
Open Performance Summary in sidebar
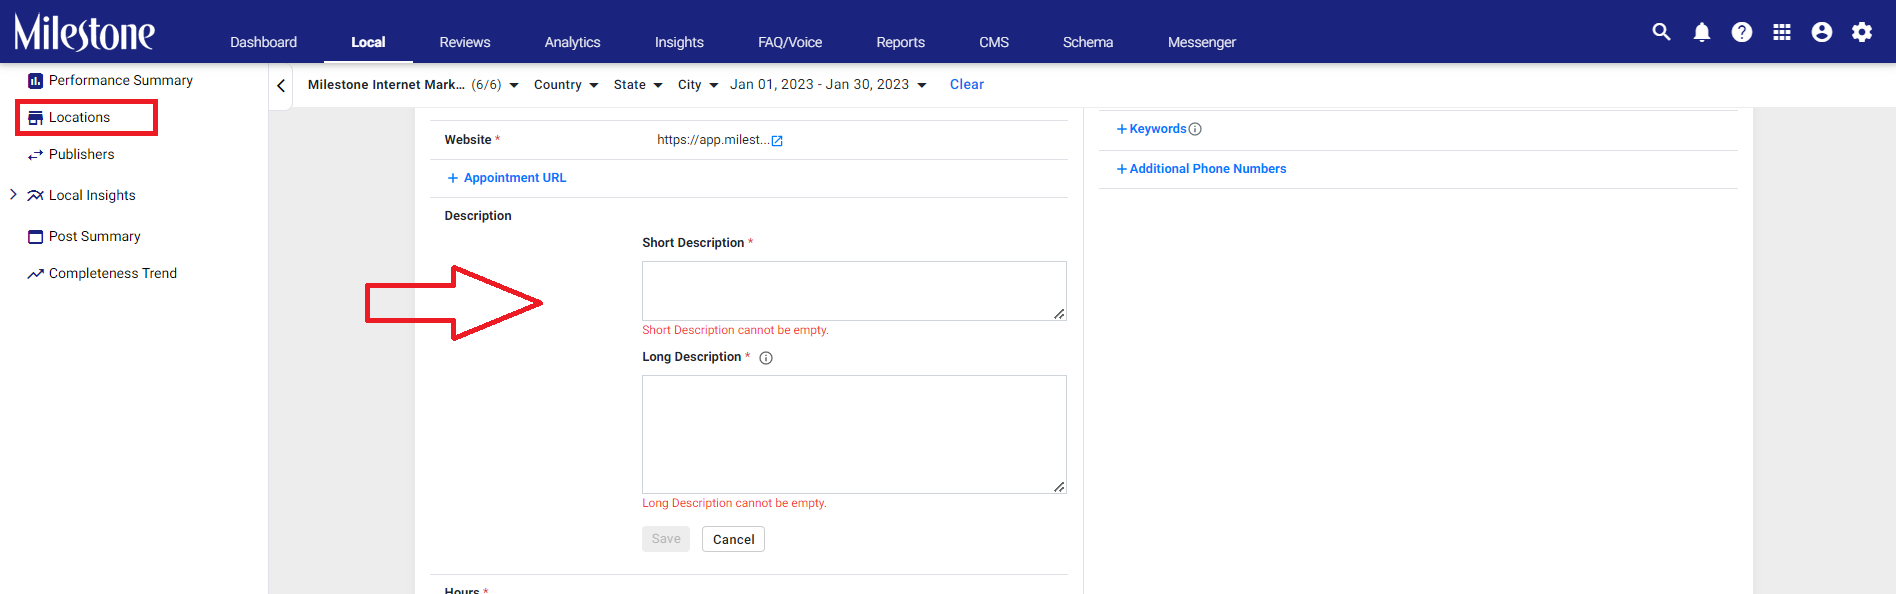pos(121,81)
